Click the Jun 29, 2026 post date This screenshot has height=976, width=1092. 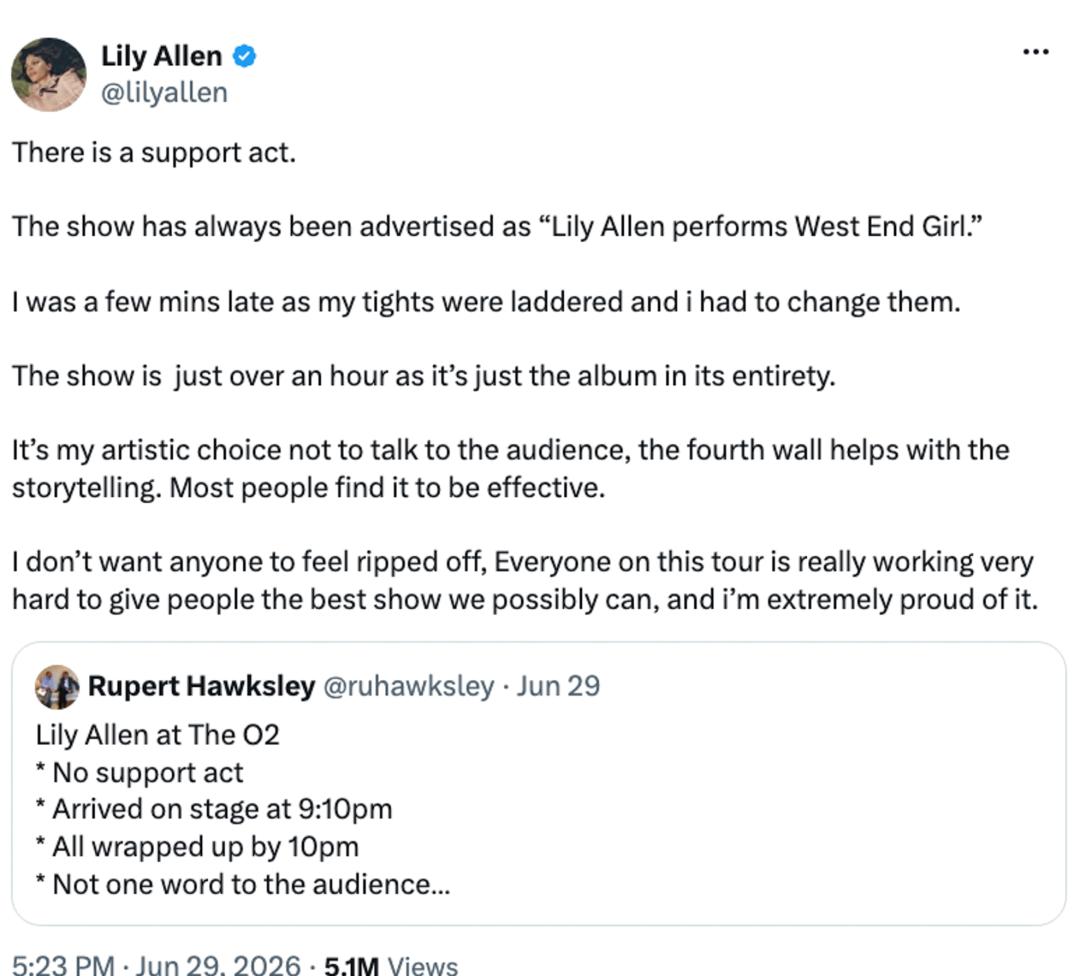click(x=218, y=965)
